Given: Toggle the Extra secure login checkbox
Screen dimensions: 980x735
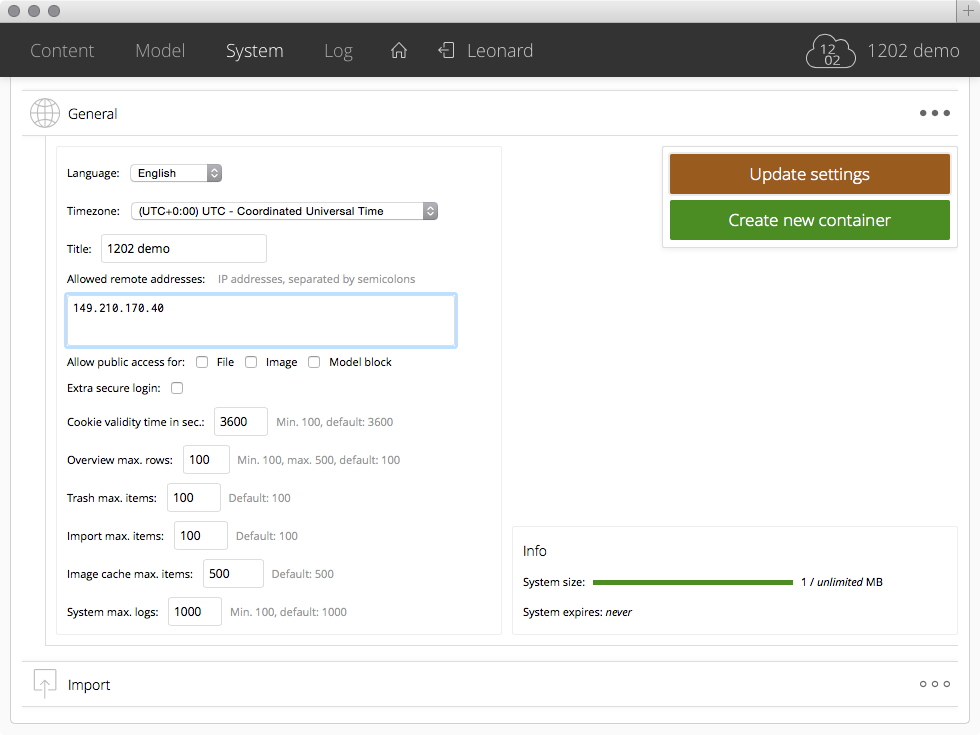Looking at the screenshot, I should (x=177, y=388).
